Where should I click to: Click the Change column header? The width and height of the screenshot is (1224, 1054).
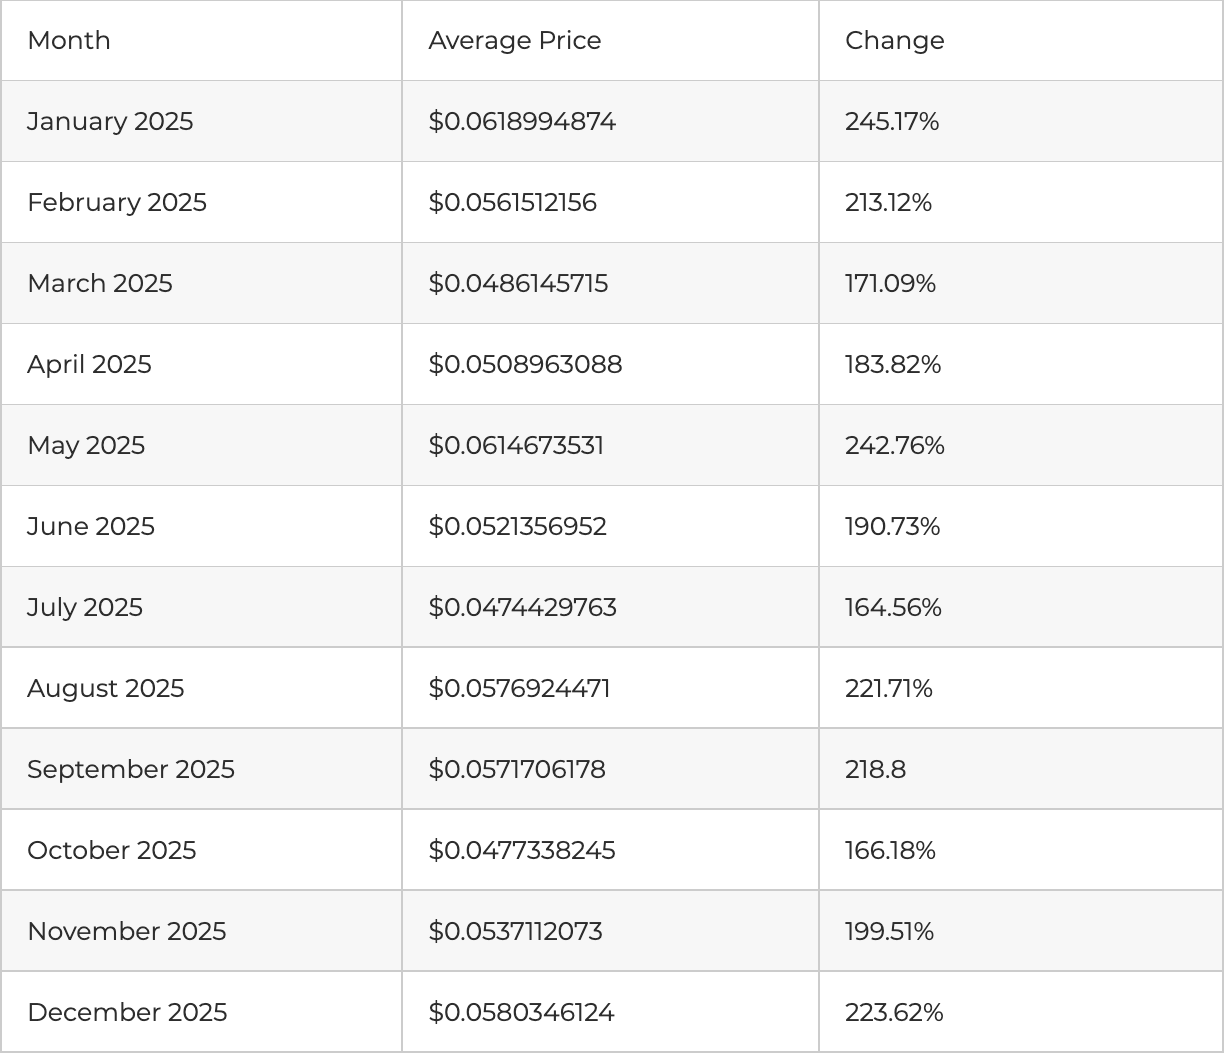click(894, 41)
